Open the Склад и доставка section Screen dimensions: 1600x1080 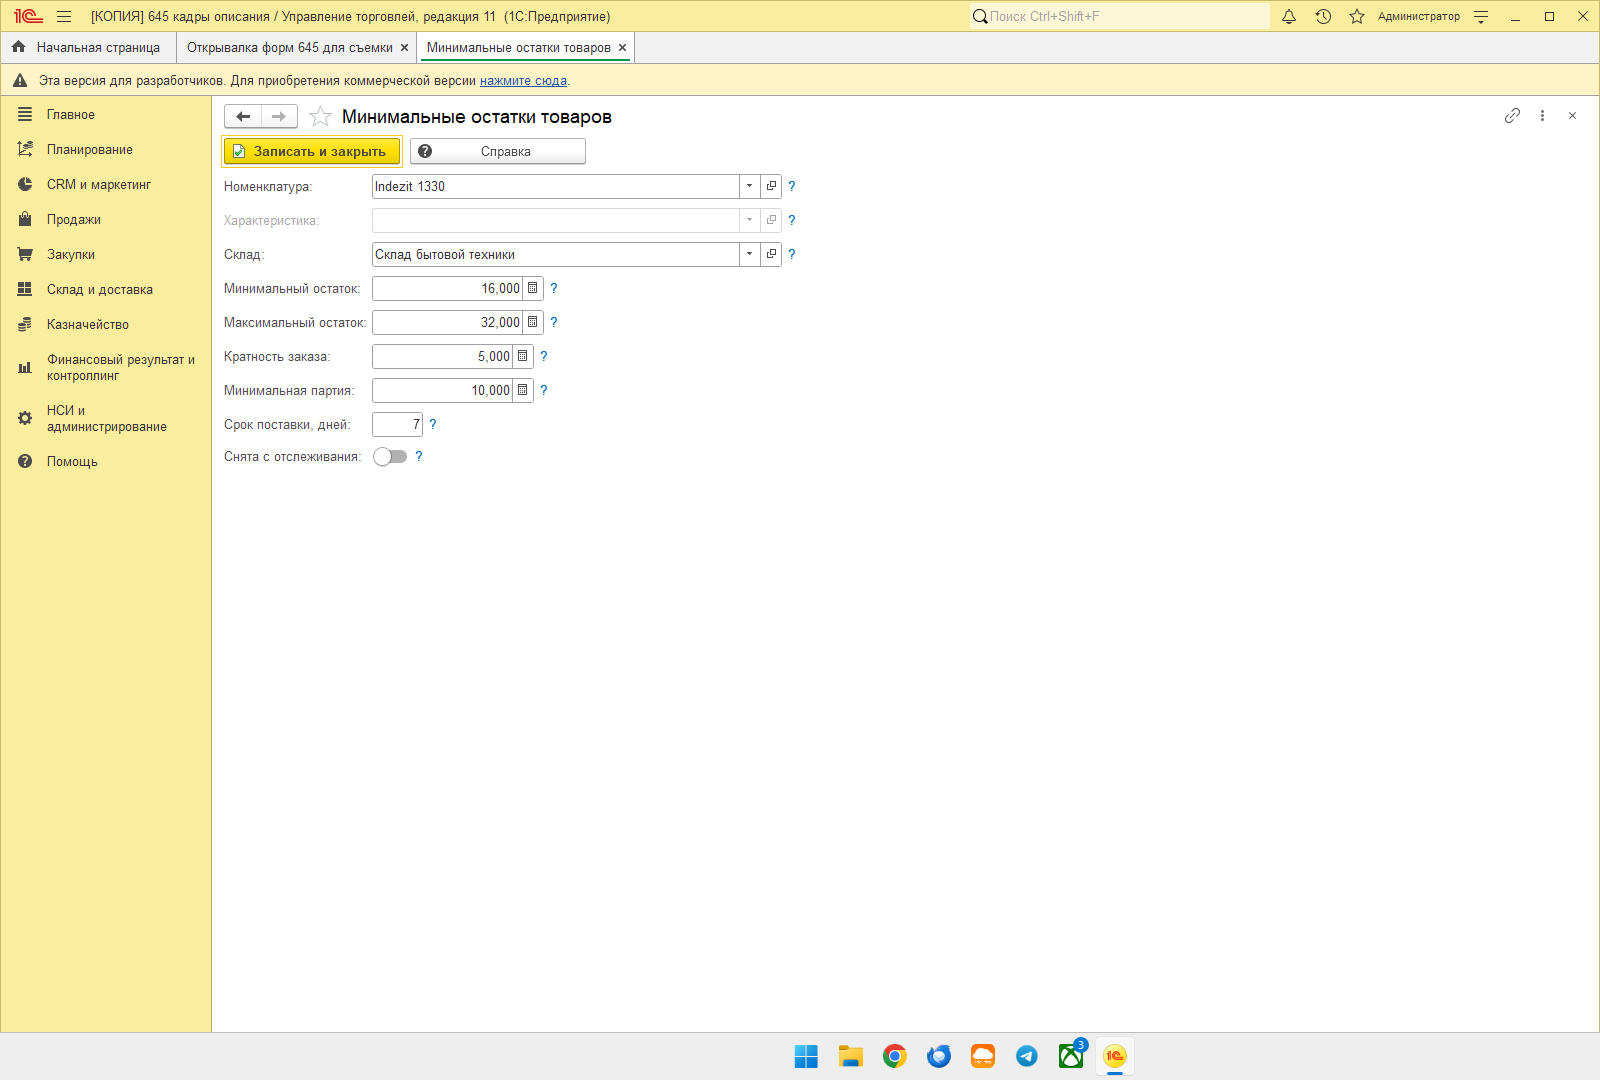coord(100,289)
